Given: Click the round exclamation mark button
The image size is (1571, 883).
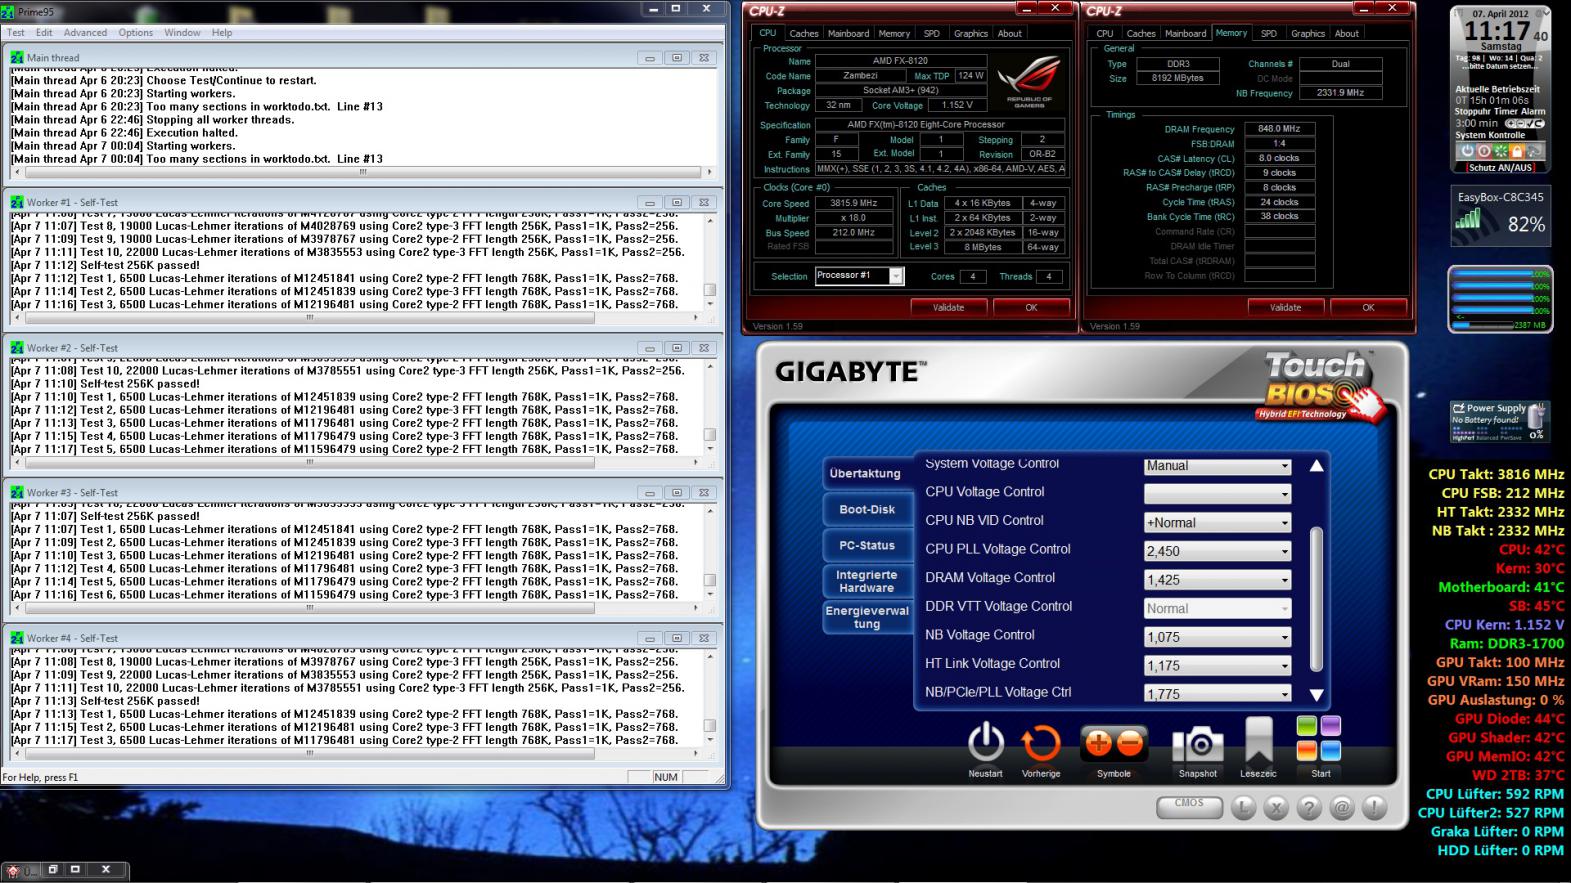Looking at the screenshot, I should [1374, 807].
